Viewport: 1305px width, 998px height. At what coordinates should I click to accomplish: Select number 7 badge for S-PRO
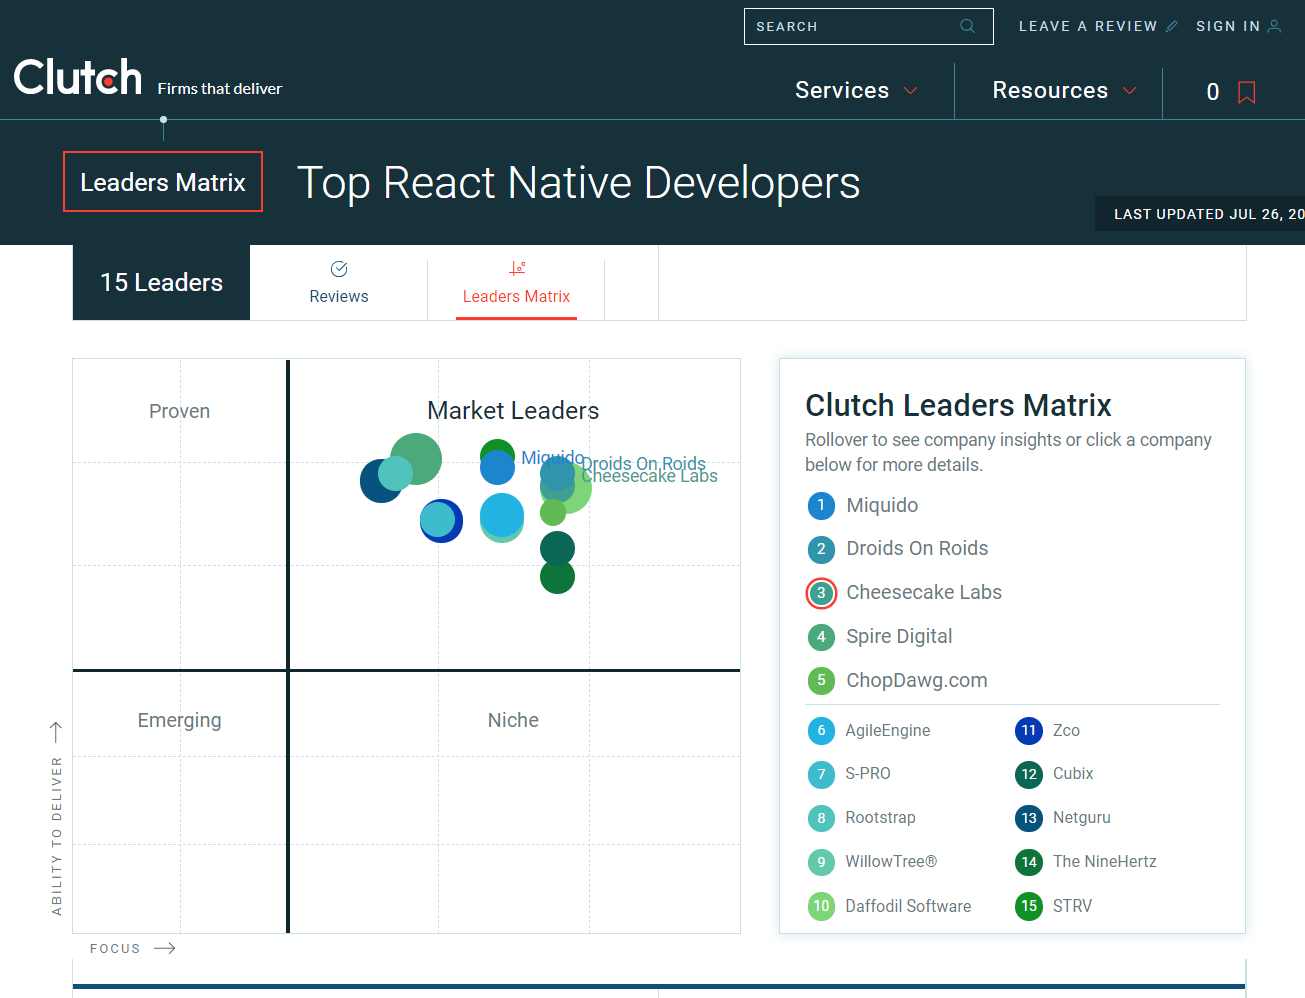[821, 774]
